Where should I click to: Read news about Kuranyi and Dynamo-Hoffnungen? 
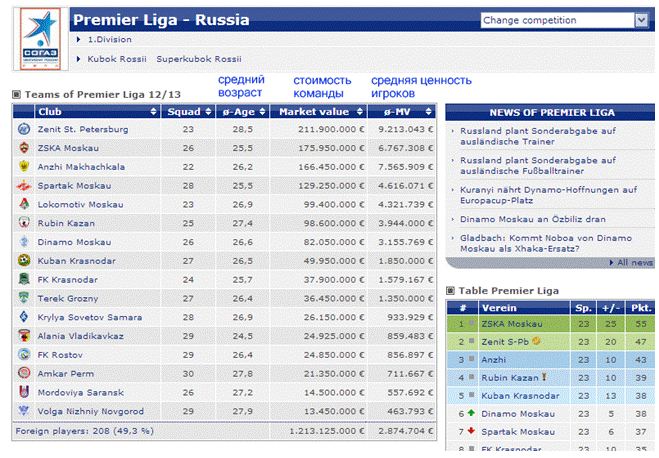(x=548, y=195)
